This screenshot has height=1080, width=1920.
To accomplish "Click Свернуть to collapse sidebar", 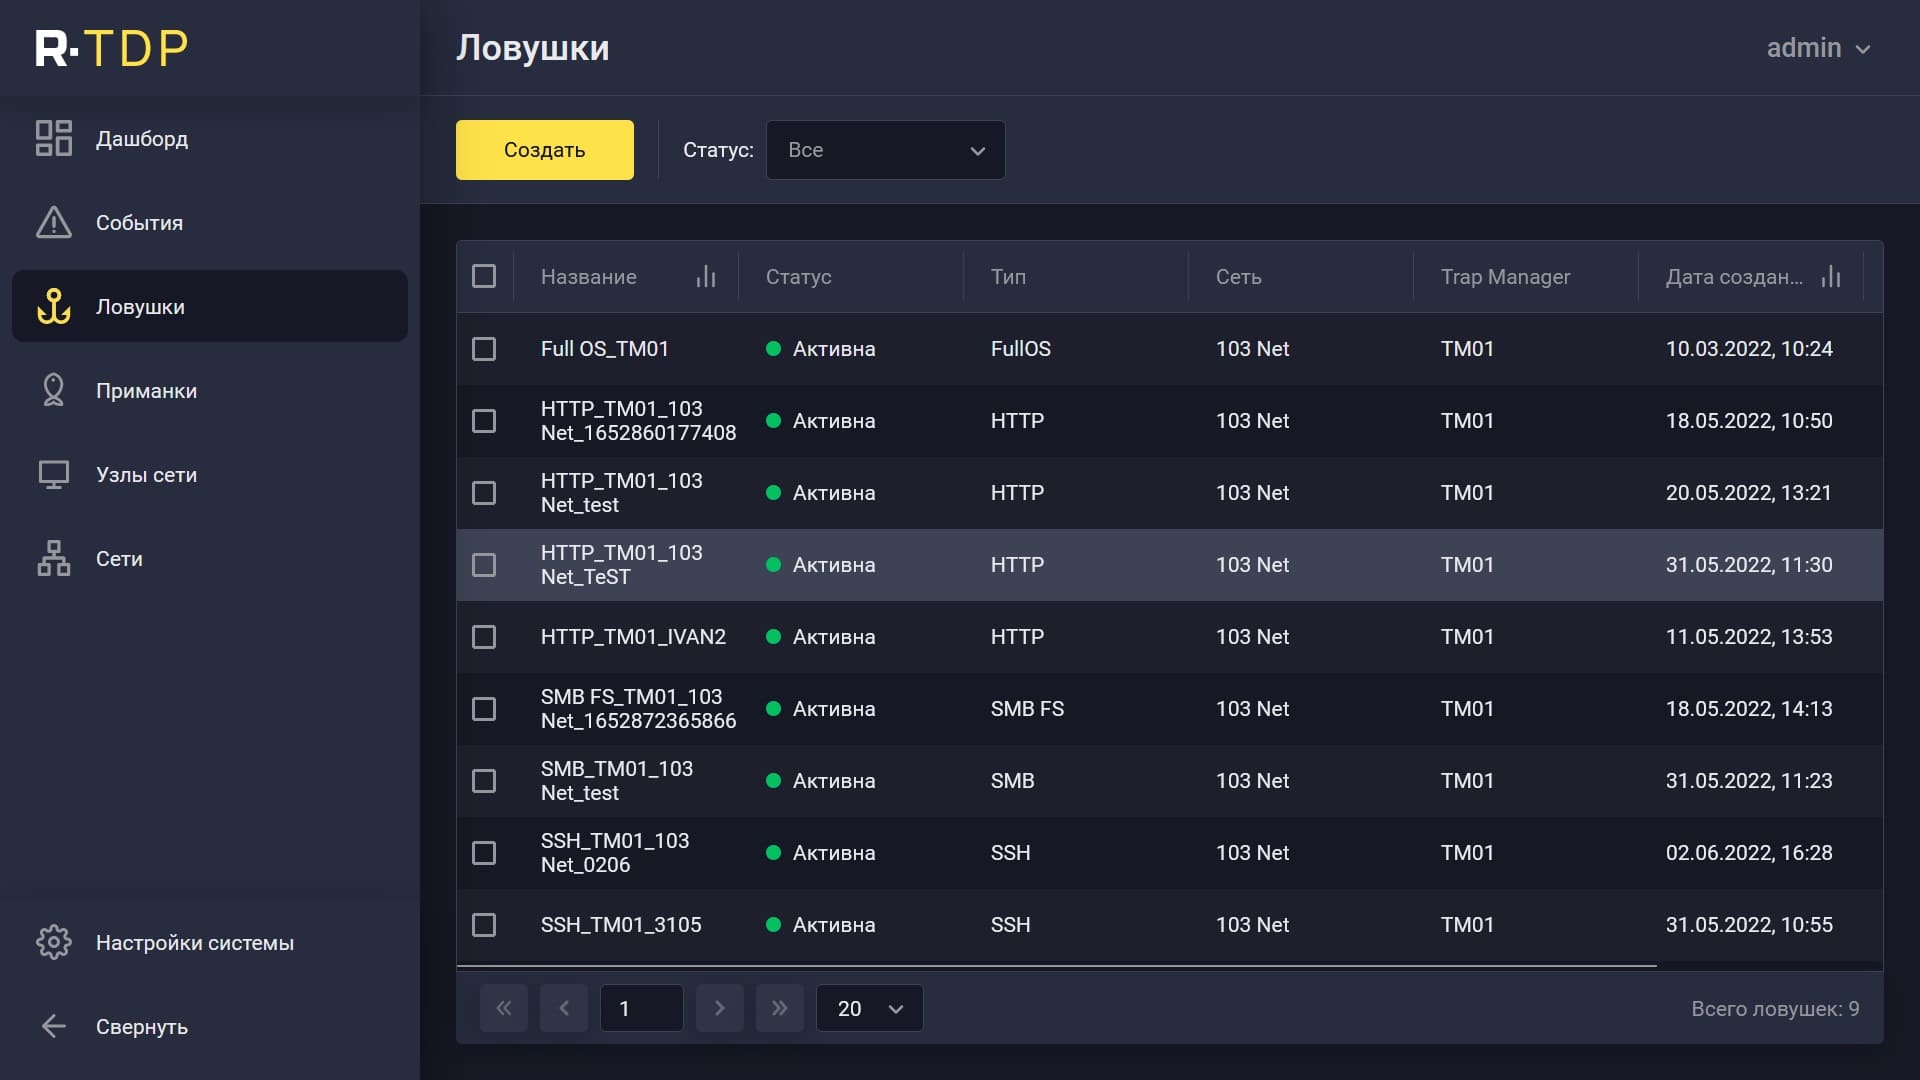I will (x=210, y=1026).
